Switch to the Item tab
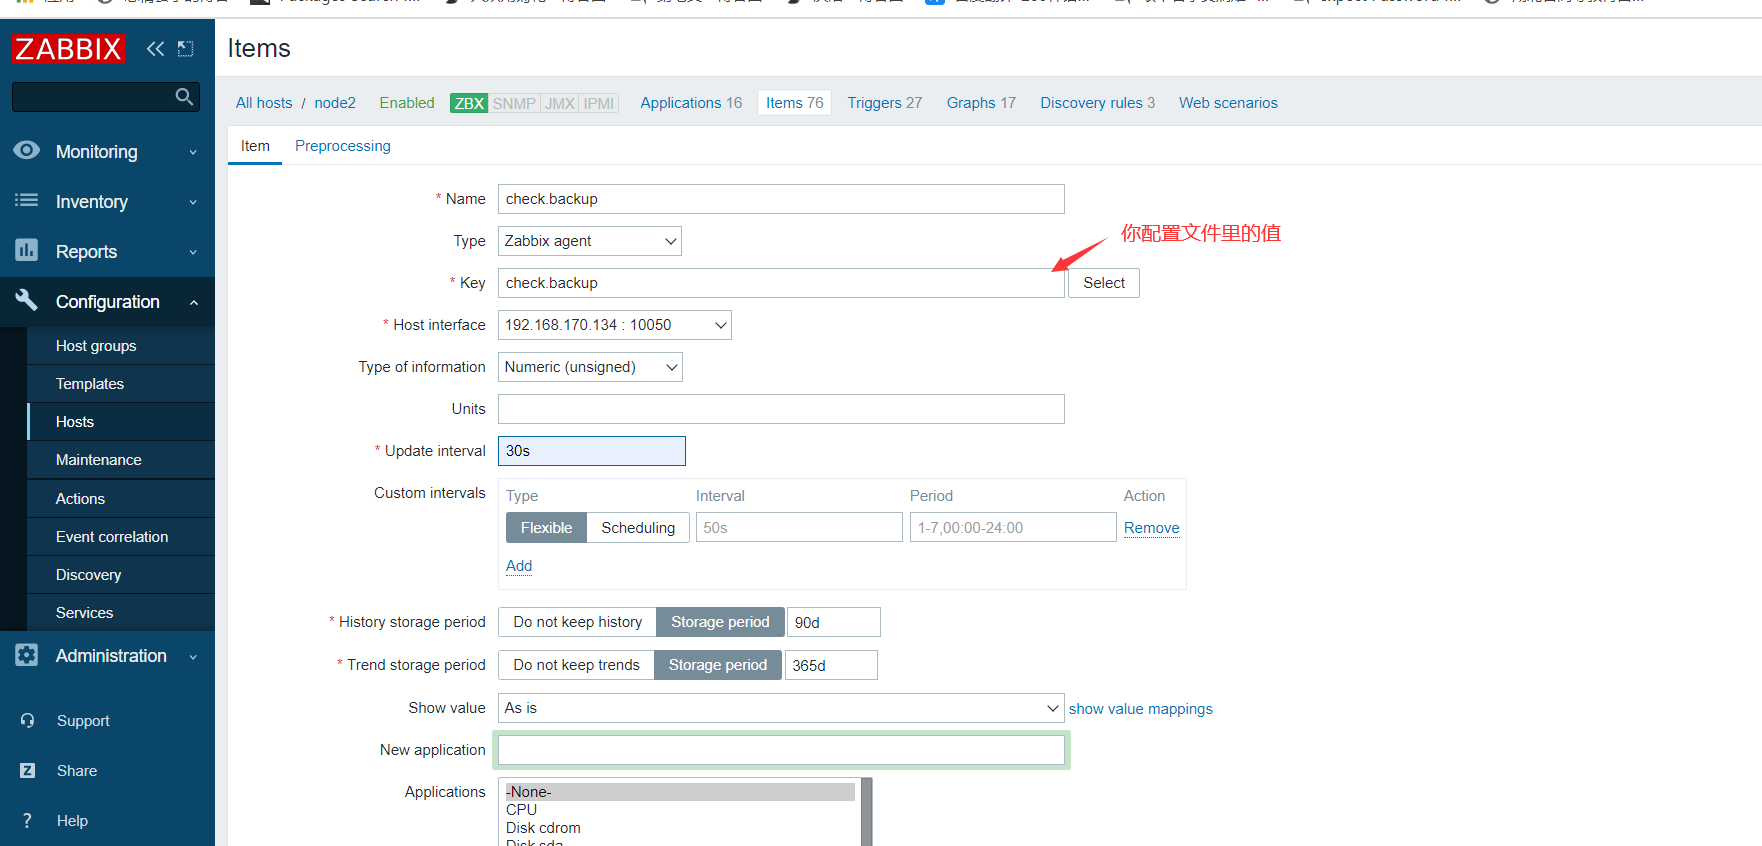1762x846 pixels. point(255,146)
